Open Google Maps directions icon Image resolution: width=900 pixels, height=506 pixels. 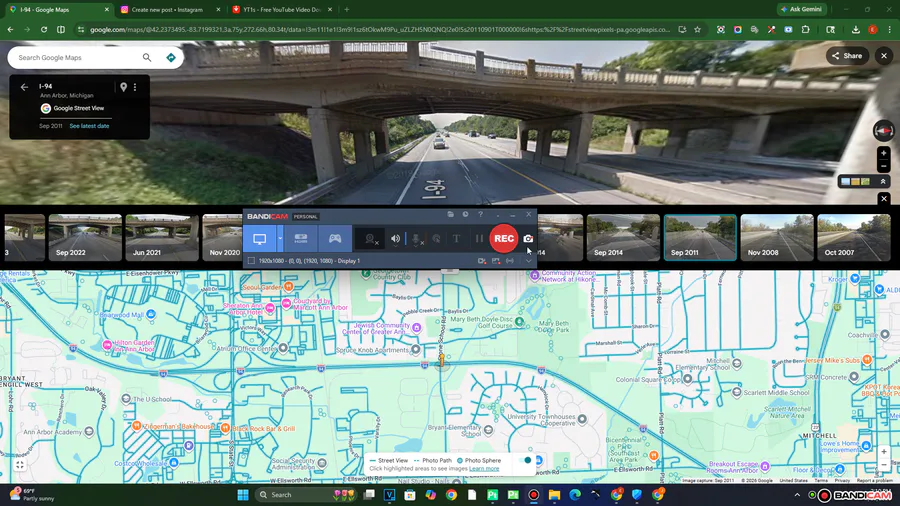[x=170, y=57]
